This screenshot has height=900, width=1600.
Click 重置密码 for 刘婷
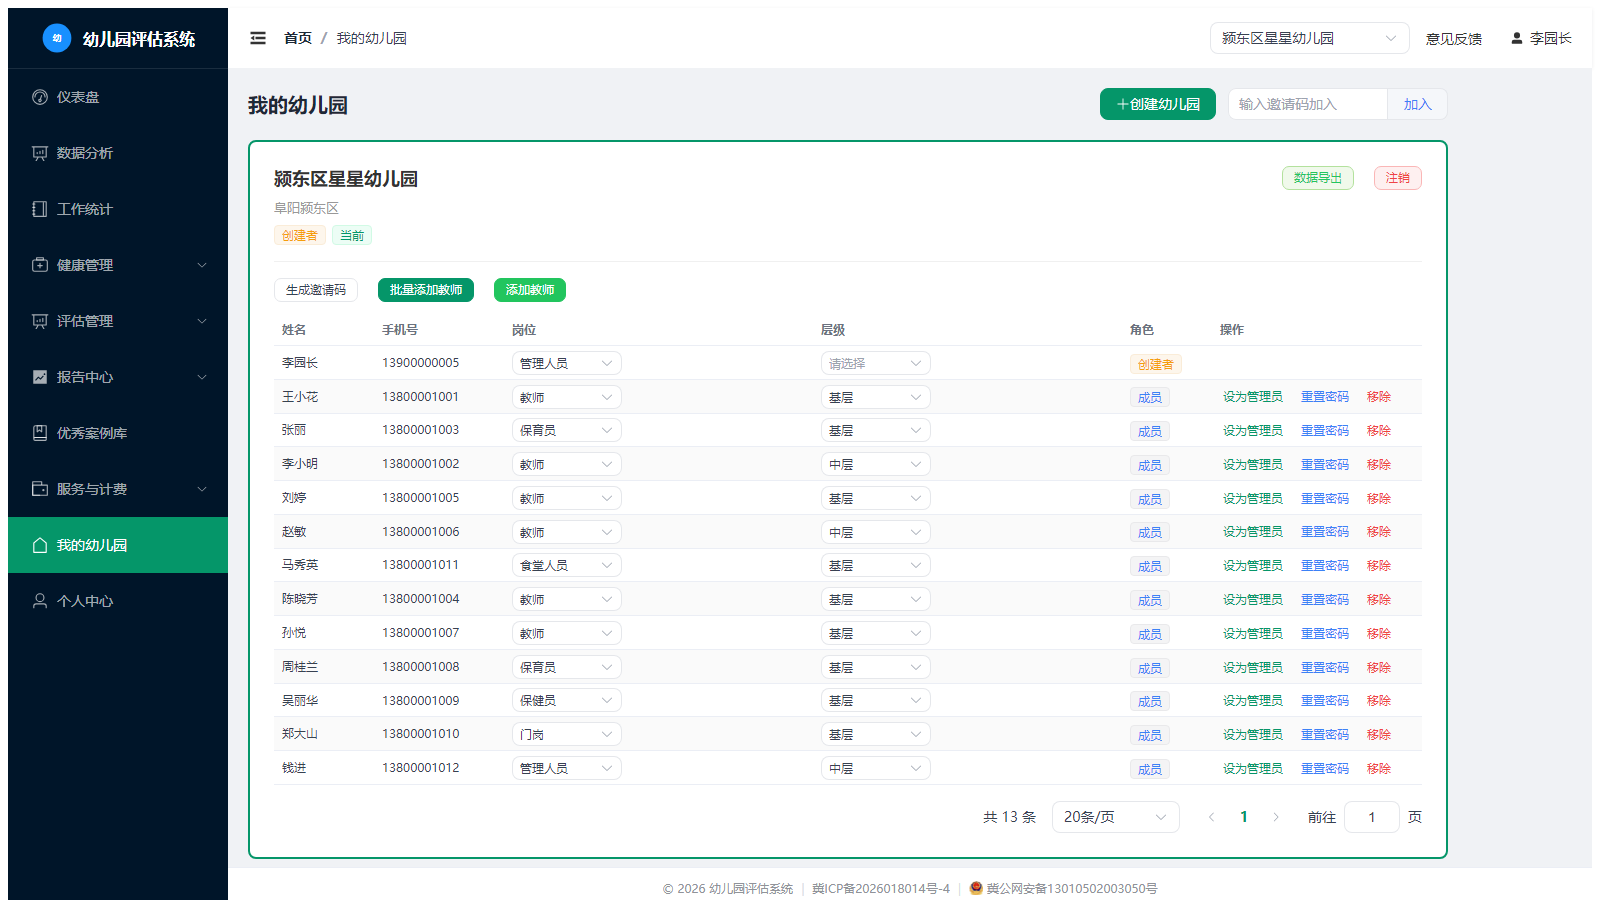pos(1325,498)
